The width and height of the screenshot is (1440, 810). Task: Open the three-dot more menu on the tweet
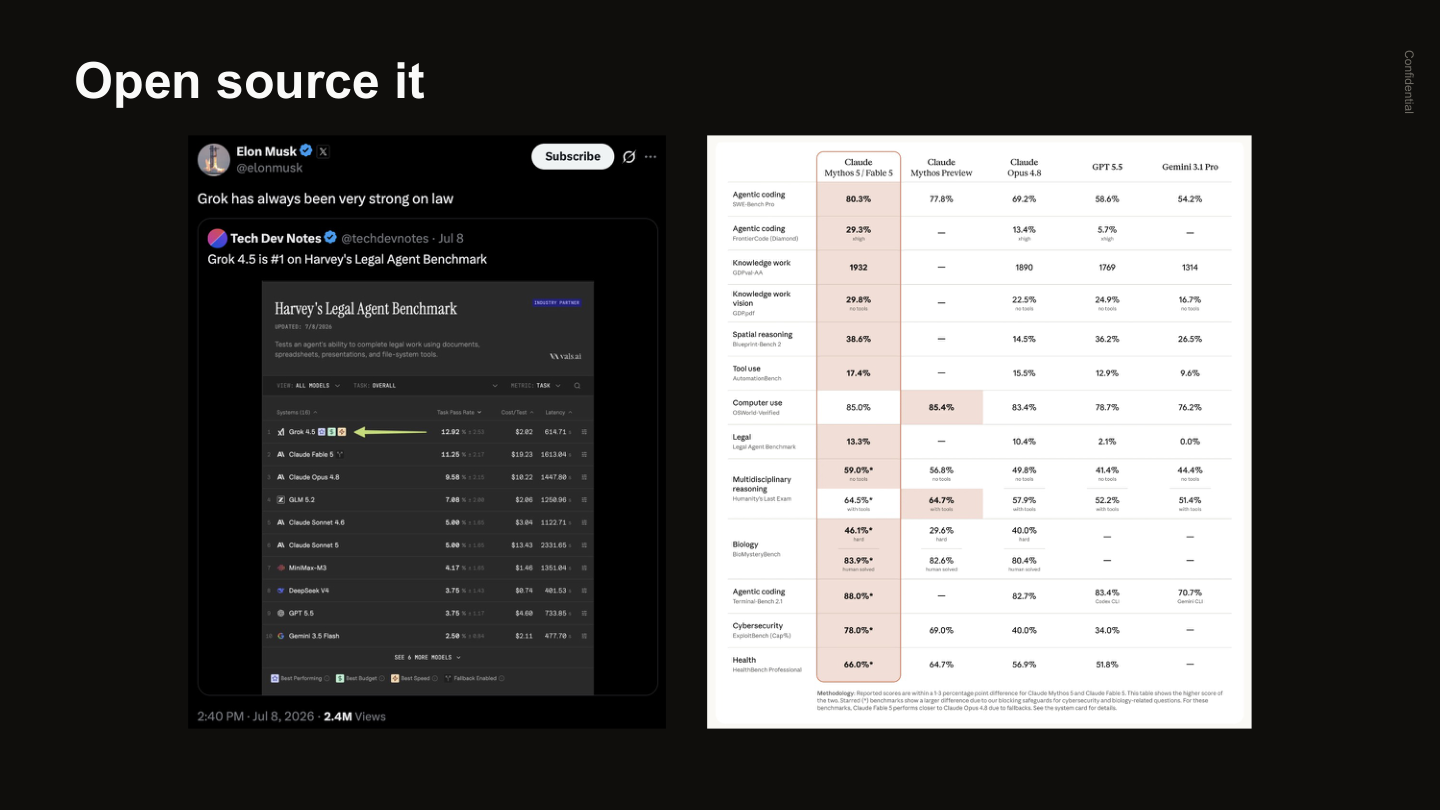point(651,157)
